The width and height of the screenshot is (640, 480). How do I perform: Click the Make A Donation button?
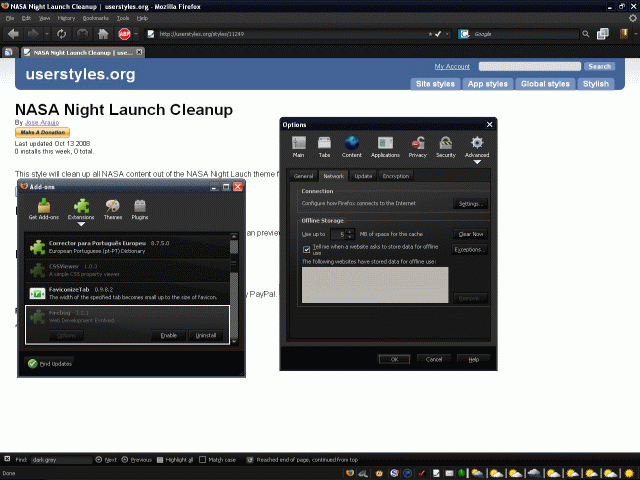(x=42, y=132)
